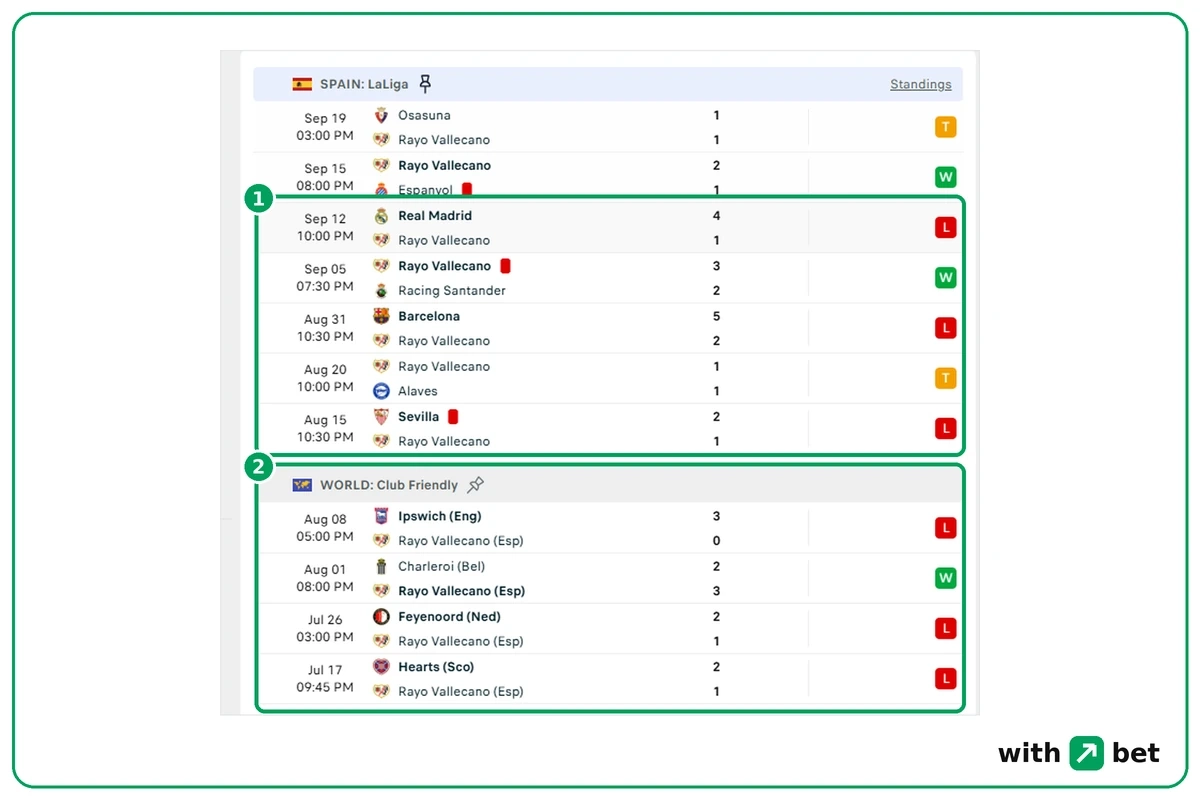Select the Charleroi (Bel) team name
The image size is (1200, 800).
pyautogui.click(x=442, y=567)
